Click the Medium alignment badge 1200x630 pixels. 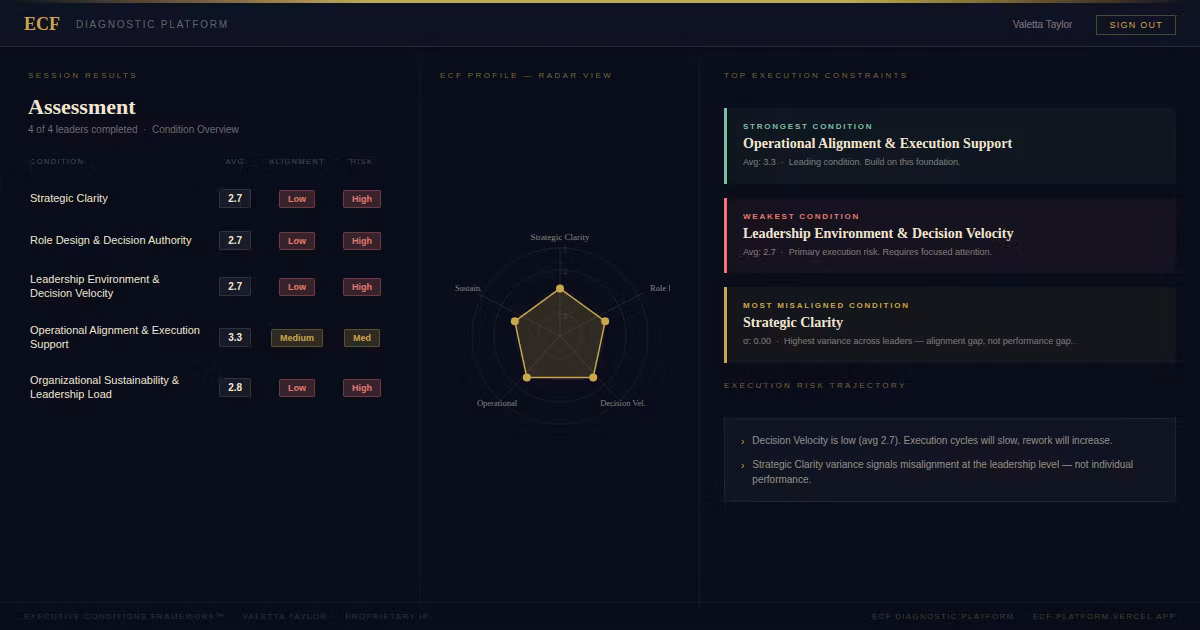click(297, 338)
